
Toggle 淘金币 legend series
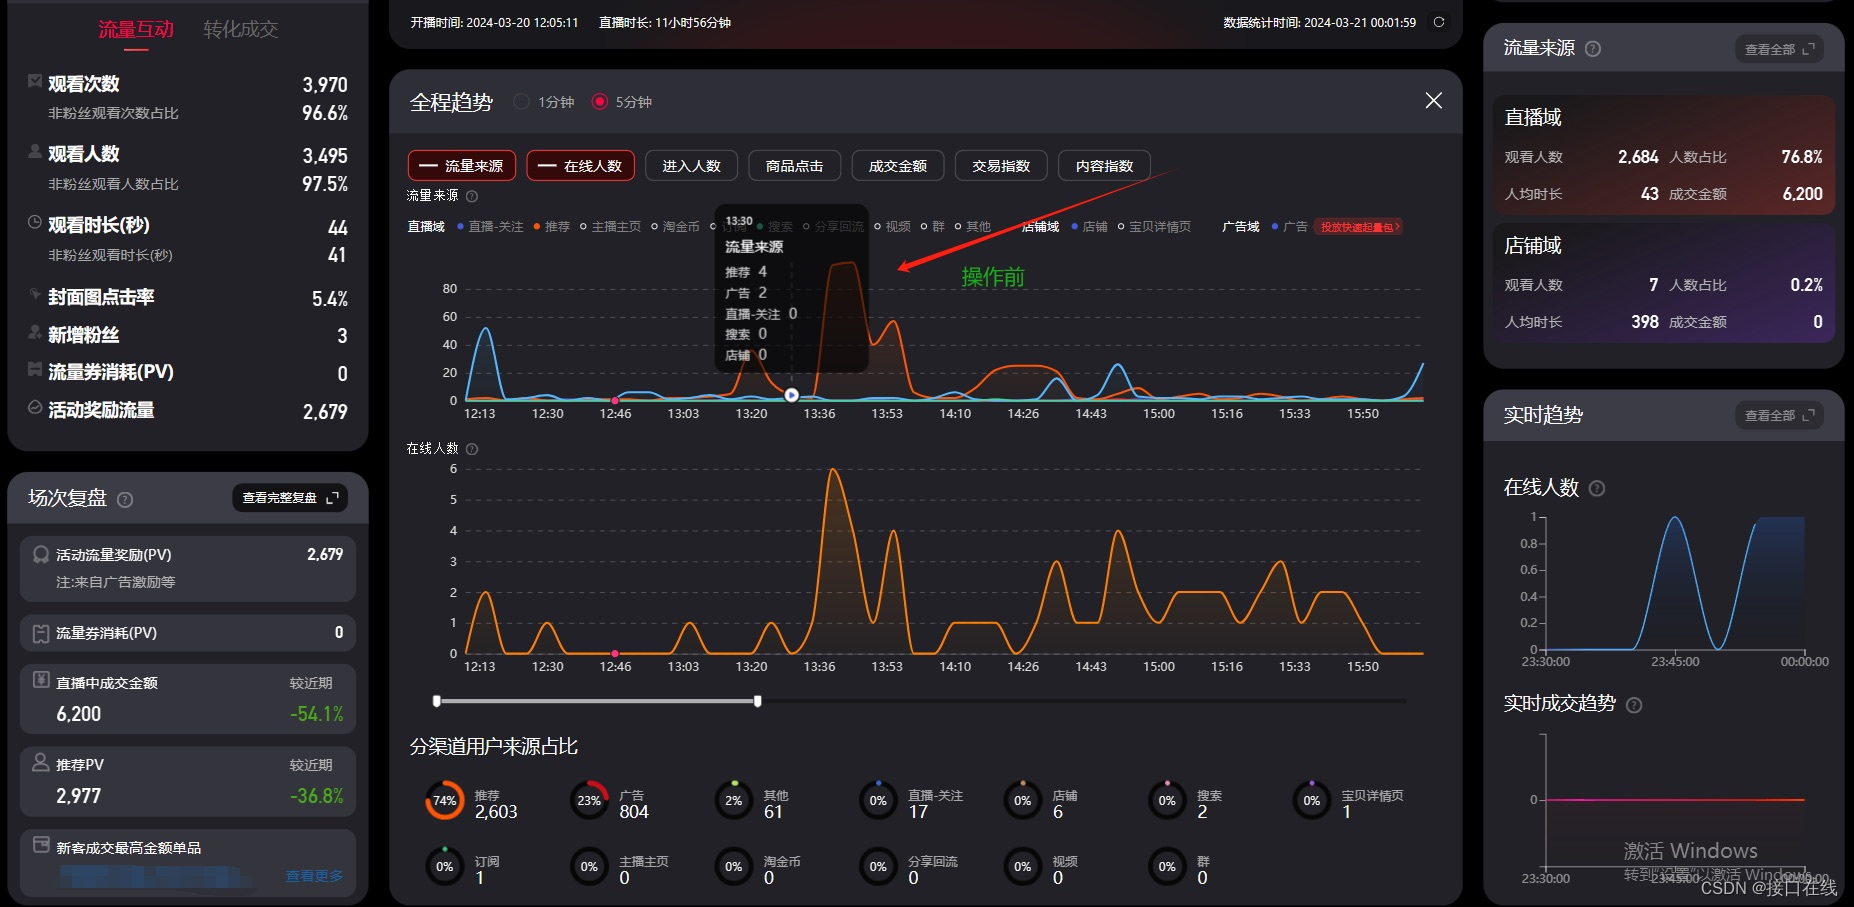[x=675, y=227]
